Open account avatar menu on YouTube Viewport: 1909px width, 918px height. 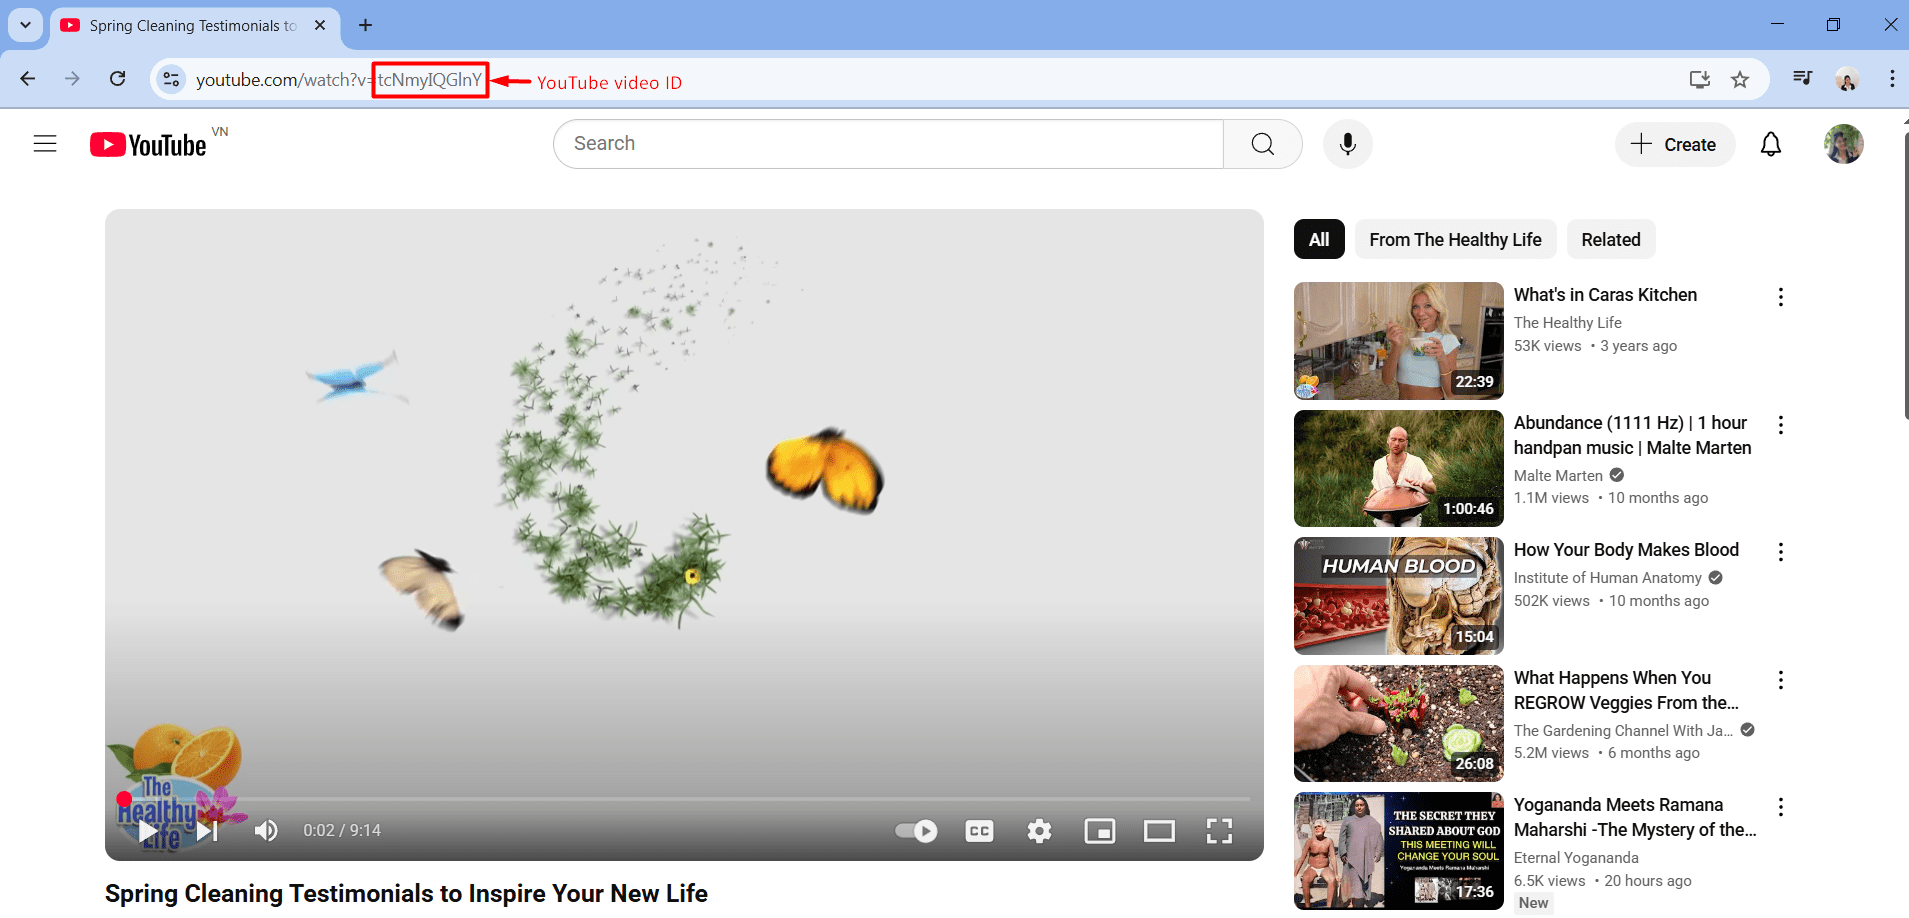point(1843,144)
